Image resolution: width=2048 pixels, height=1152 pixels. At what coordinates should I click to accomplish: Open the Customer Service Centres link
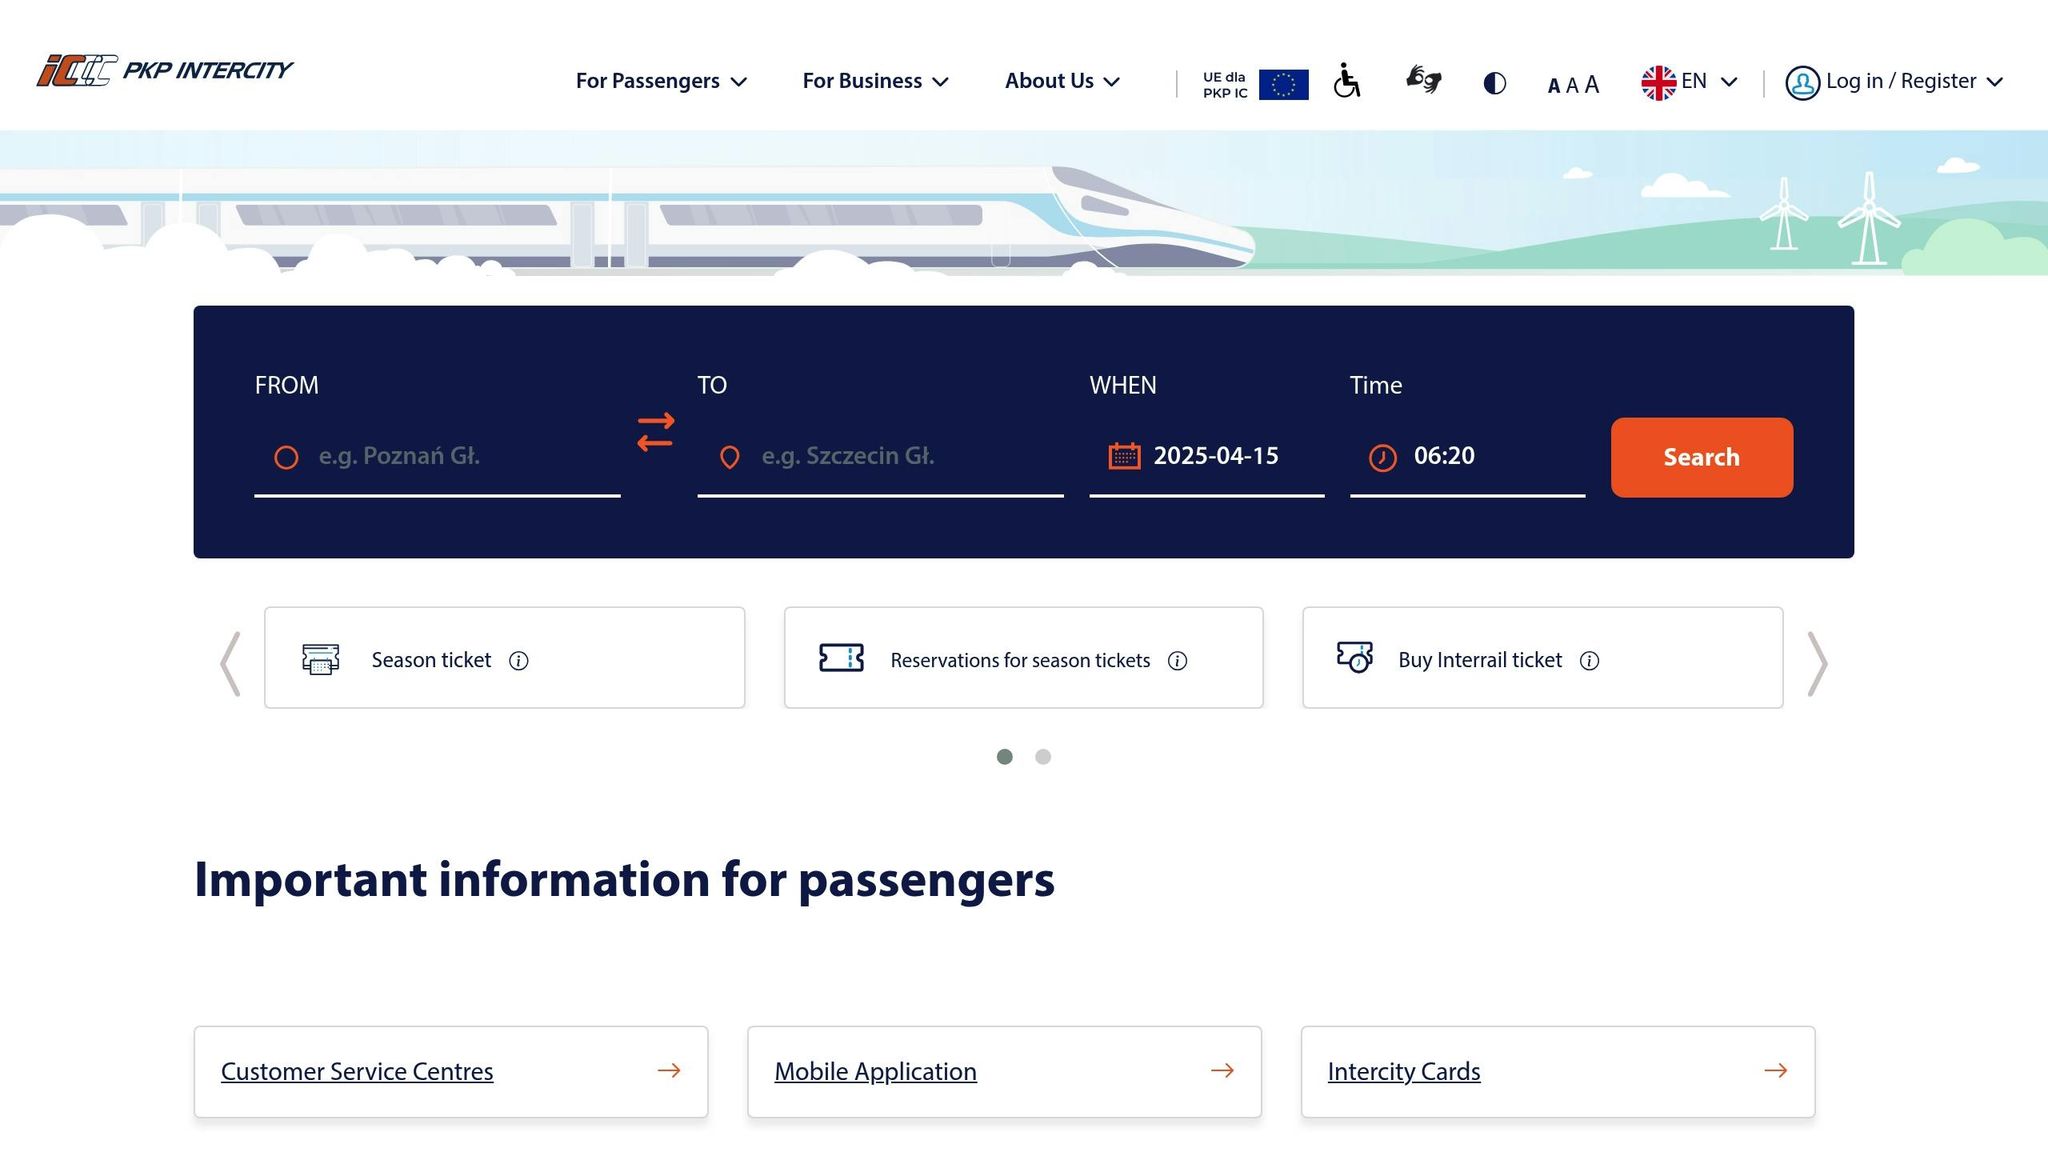(x=357, y=1071)
